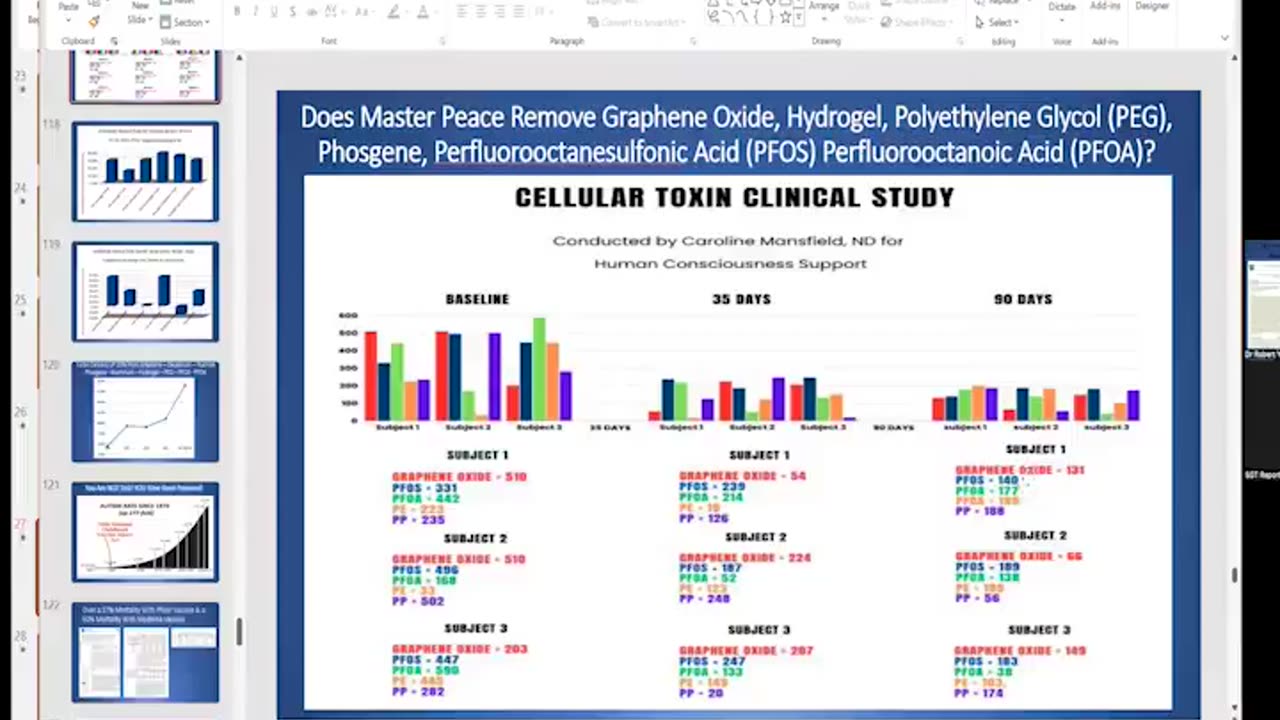
Task: Click the 'PP - 174' value
Action: pos(980,693)
